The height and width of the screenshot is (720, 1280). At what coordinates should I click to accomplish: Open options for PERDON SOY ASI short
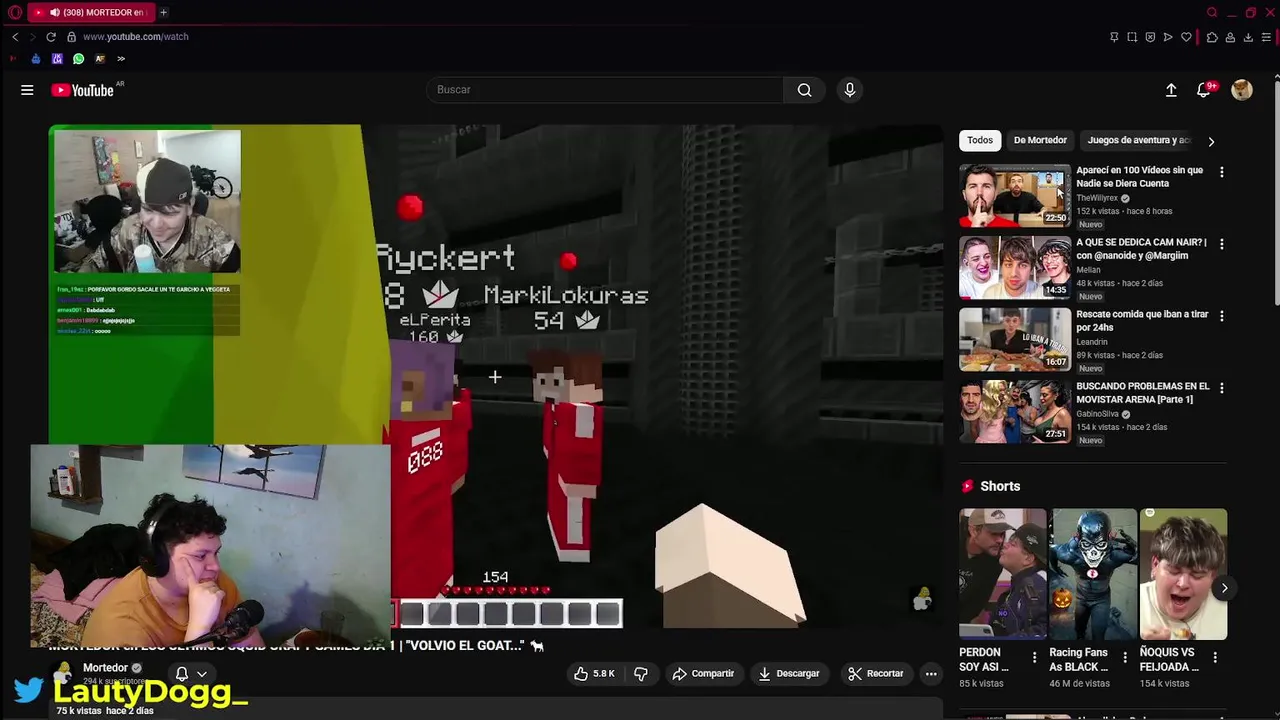1034,658
